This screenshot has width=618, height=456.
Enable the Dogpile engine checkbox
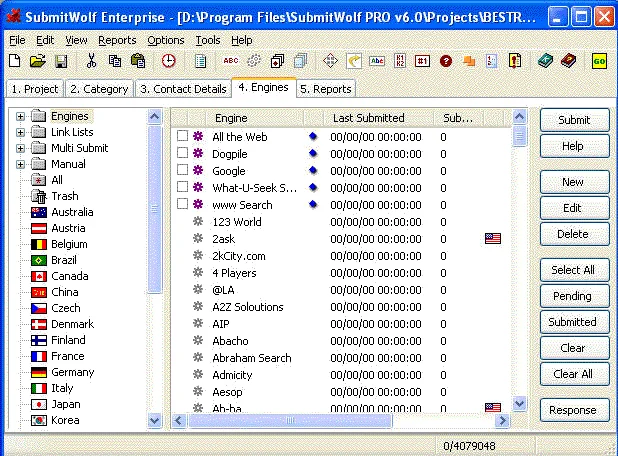point(182,153)
